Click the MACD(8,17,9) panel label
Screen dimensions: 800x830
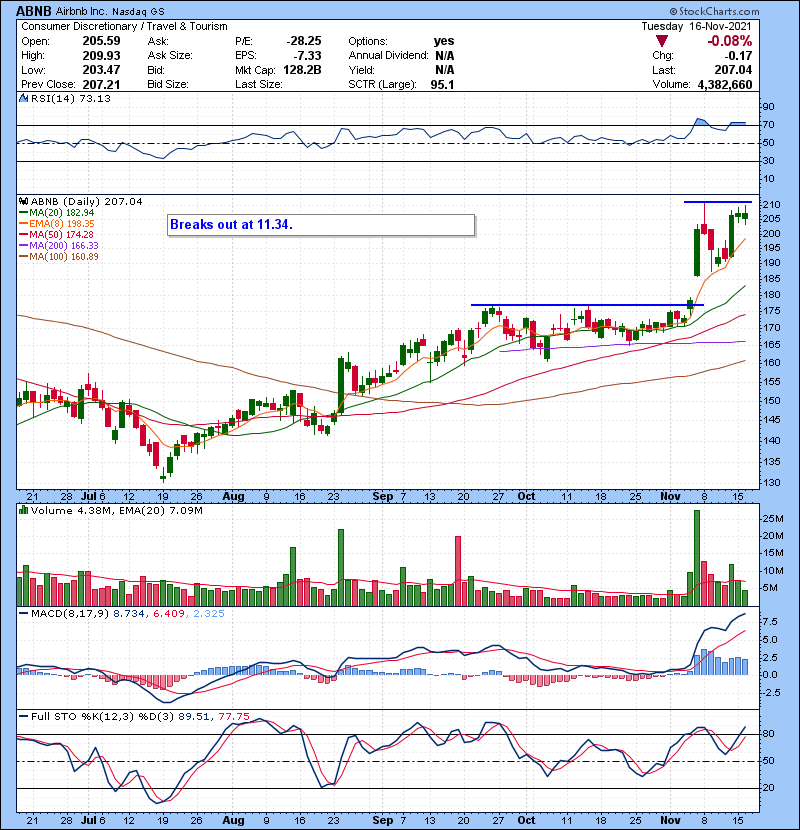click(x=70, y=614)
